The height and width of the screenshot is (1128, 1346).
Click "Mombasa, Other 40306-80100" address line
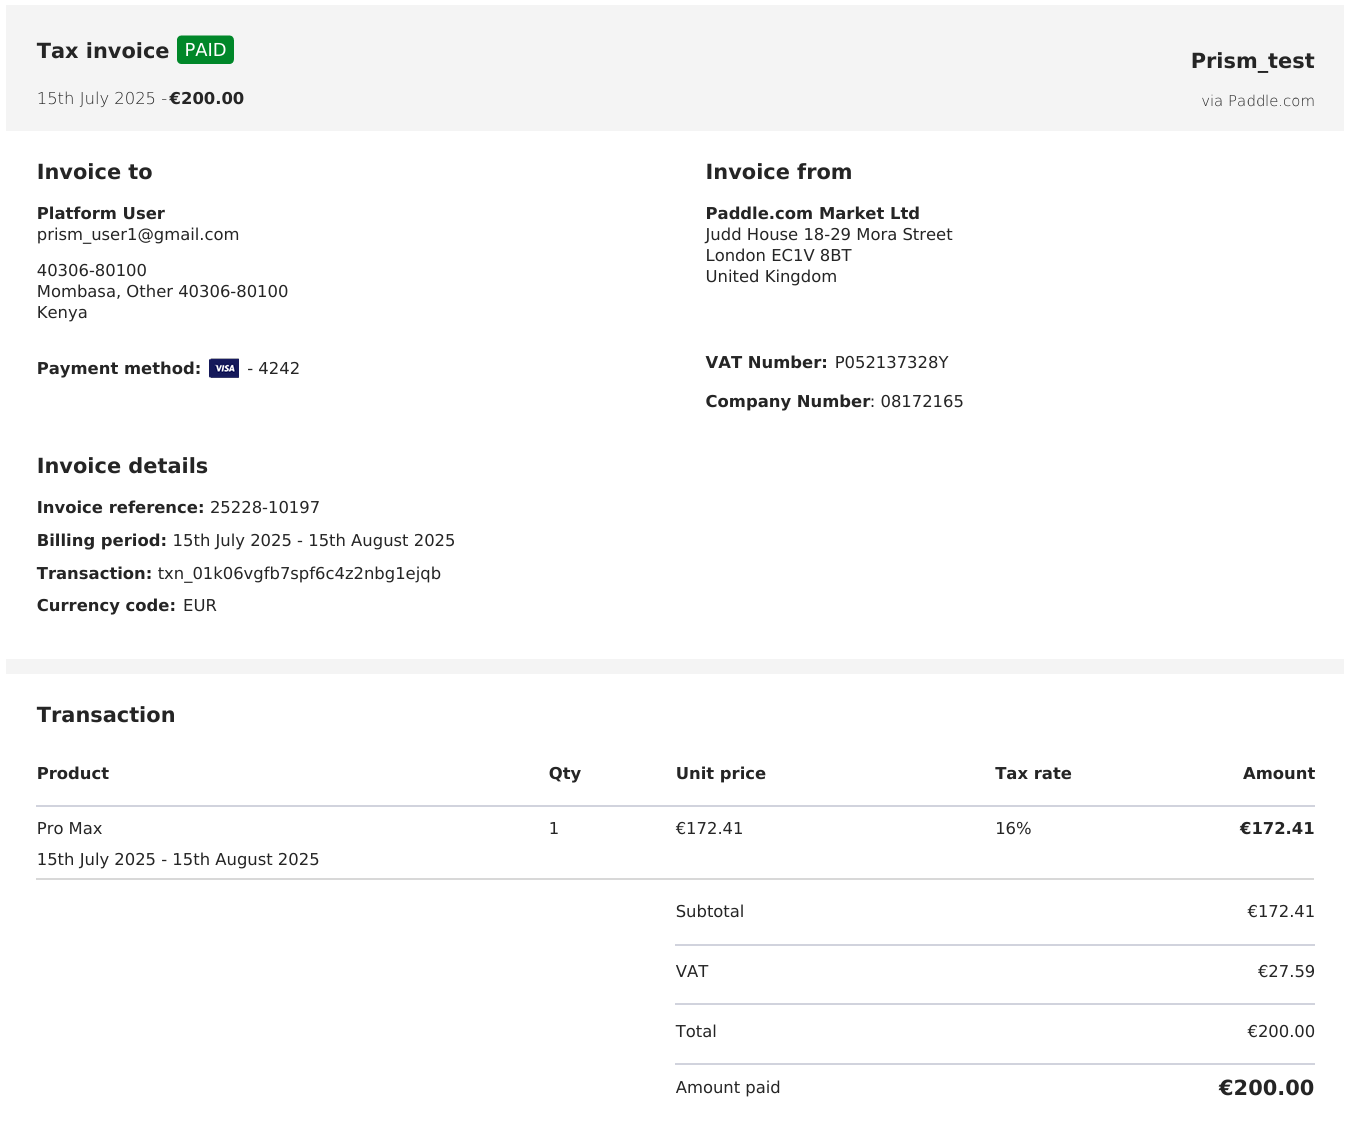coord(162,292)
